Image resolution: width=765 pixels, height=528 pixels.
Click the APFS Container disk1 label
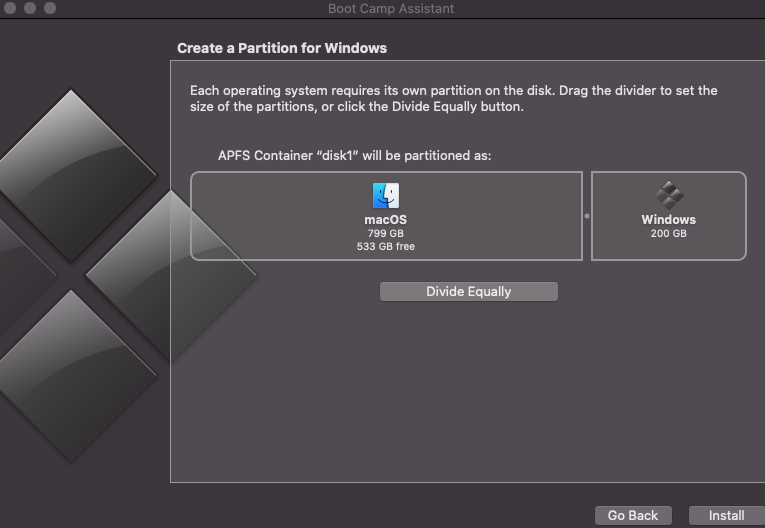pos(354,155)
